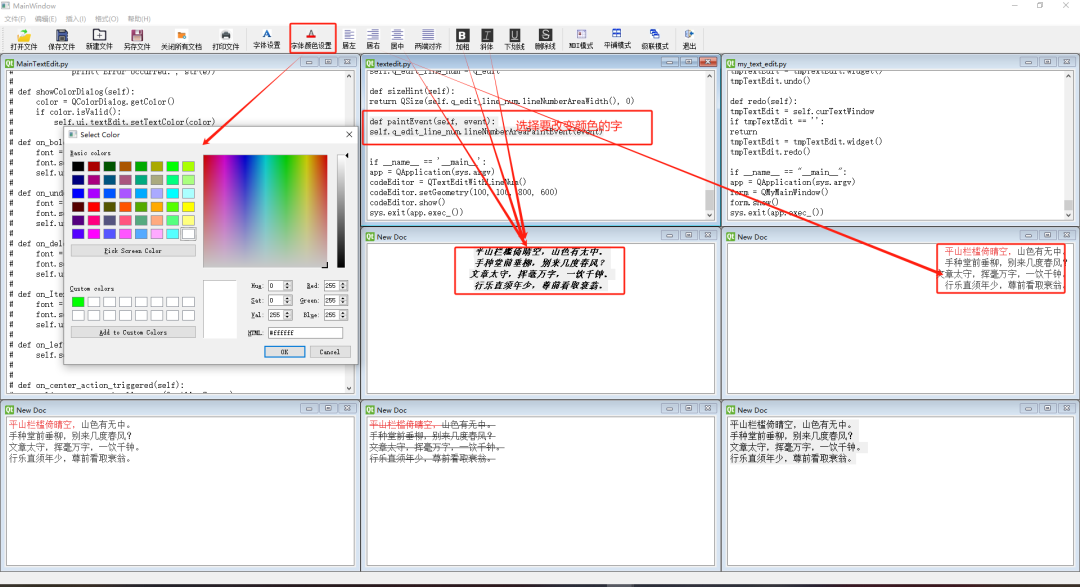Click the 打印文件 (print file) toolbar icon

pyautogui.click(x=225, y=39)
